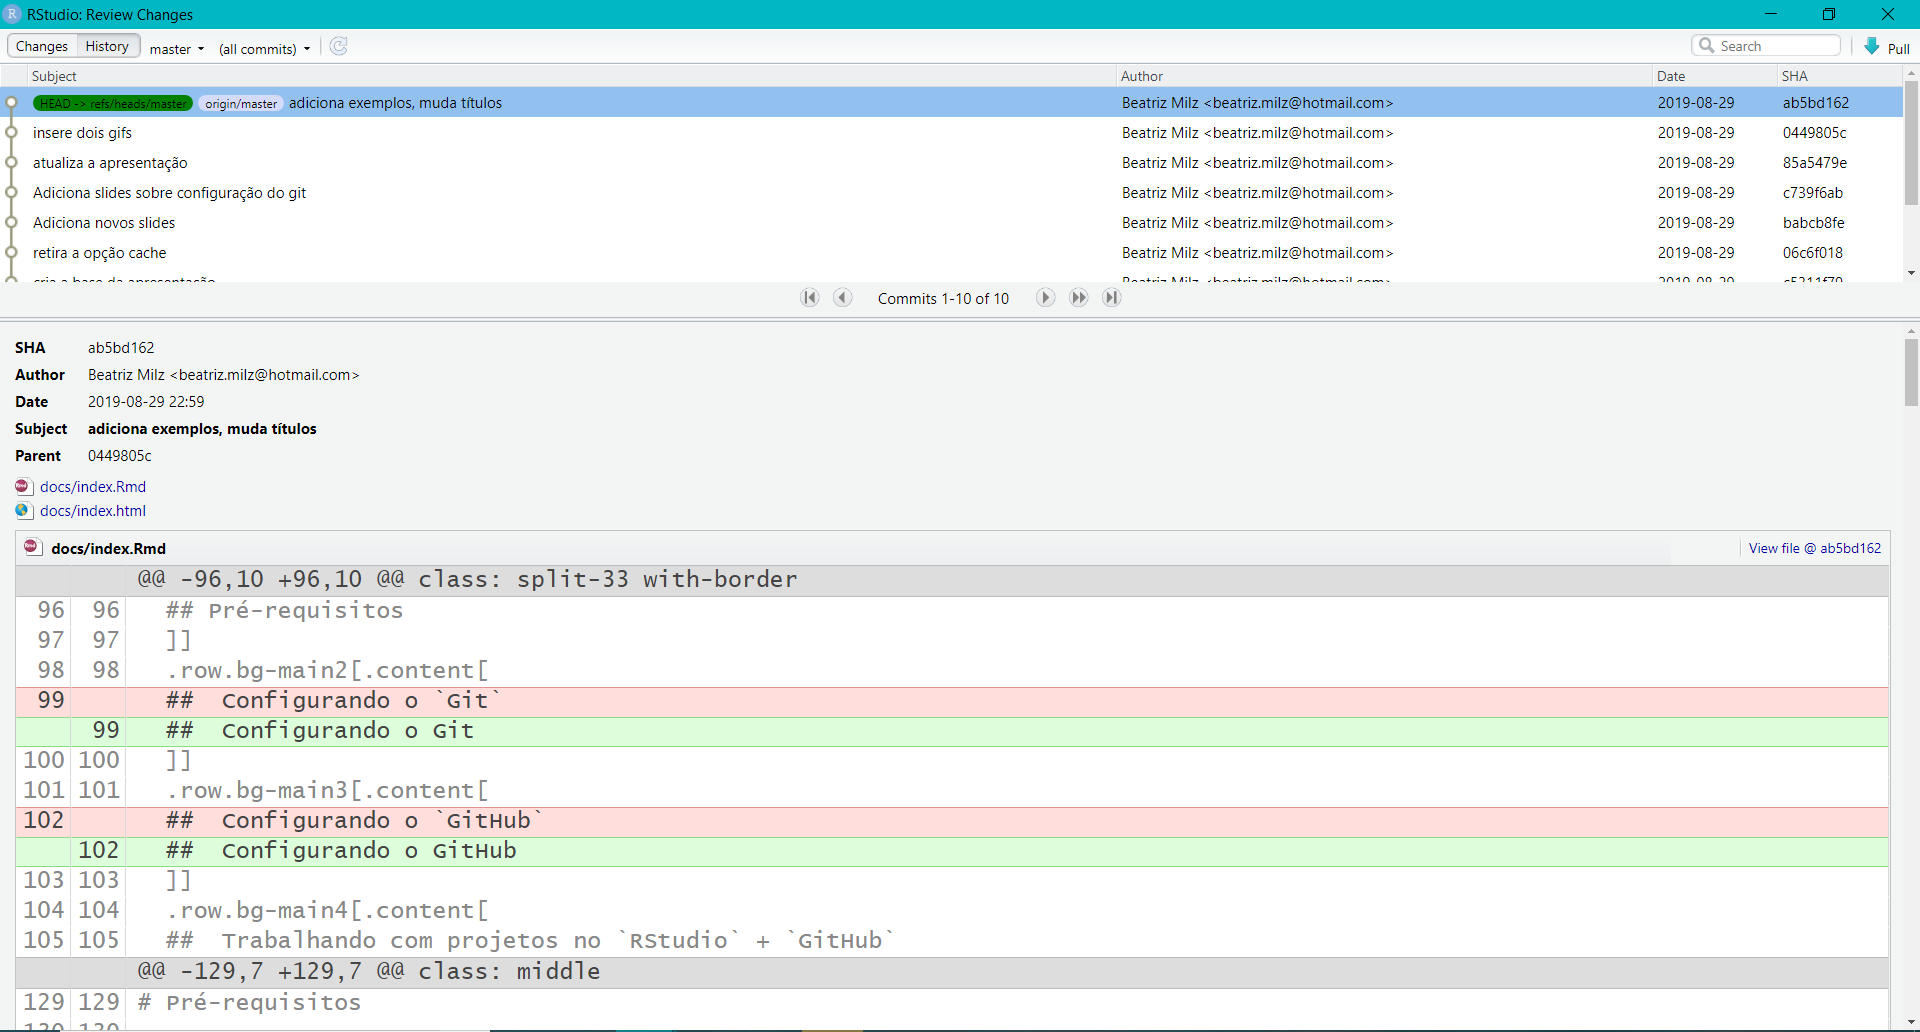Switch to the History view
This screenshot has height=1032, width=1920.
click(x=107, y=47)
